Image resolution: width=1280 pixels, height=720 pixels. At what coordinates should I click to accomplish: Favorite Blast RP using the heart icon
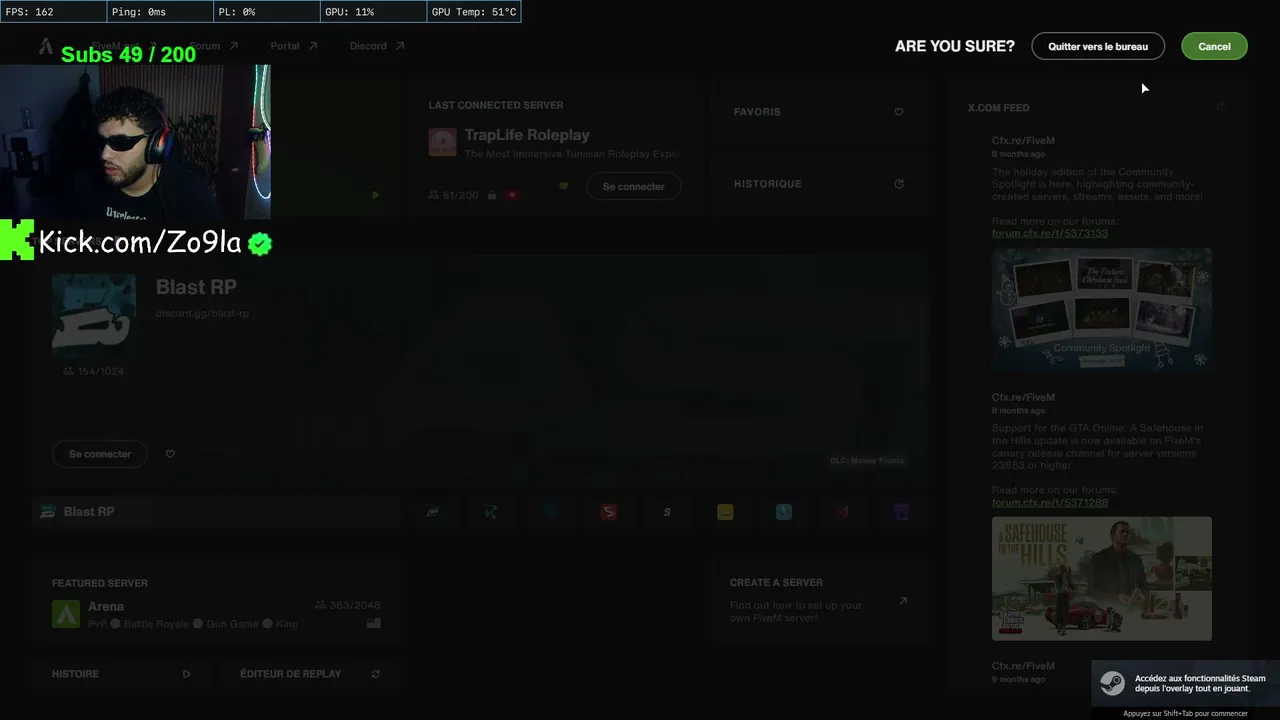170,454
